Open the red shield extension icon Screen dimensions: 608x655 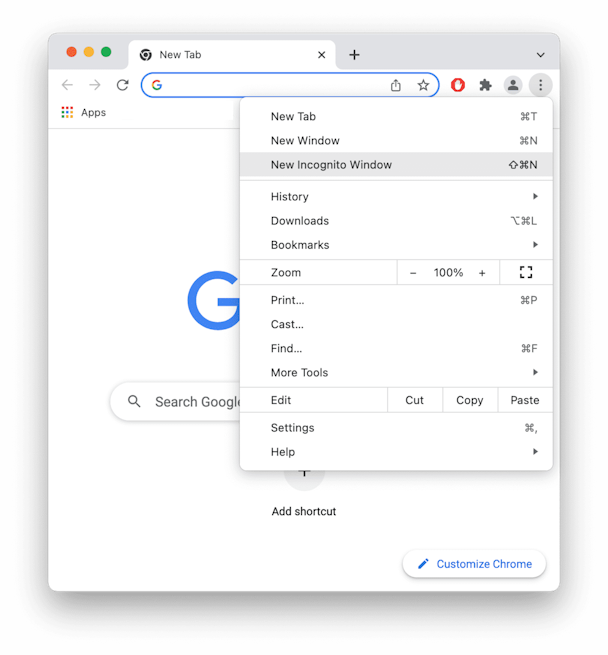coord(458,85)
